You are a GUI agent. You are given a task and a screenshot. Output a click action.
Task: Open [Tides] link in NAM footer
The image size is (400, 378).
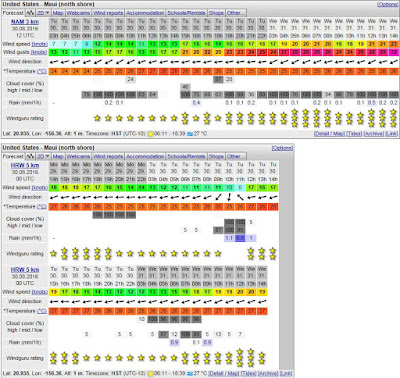pos(354,134)
